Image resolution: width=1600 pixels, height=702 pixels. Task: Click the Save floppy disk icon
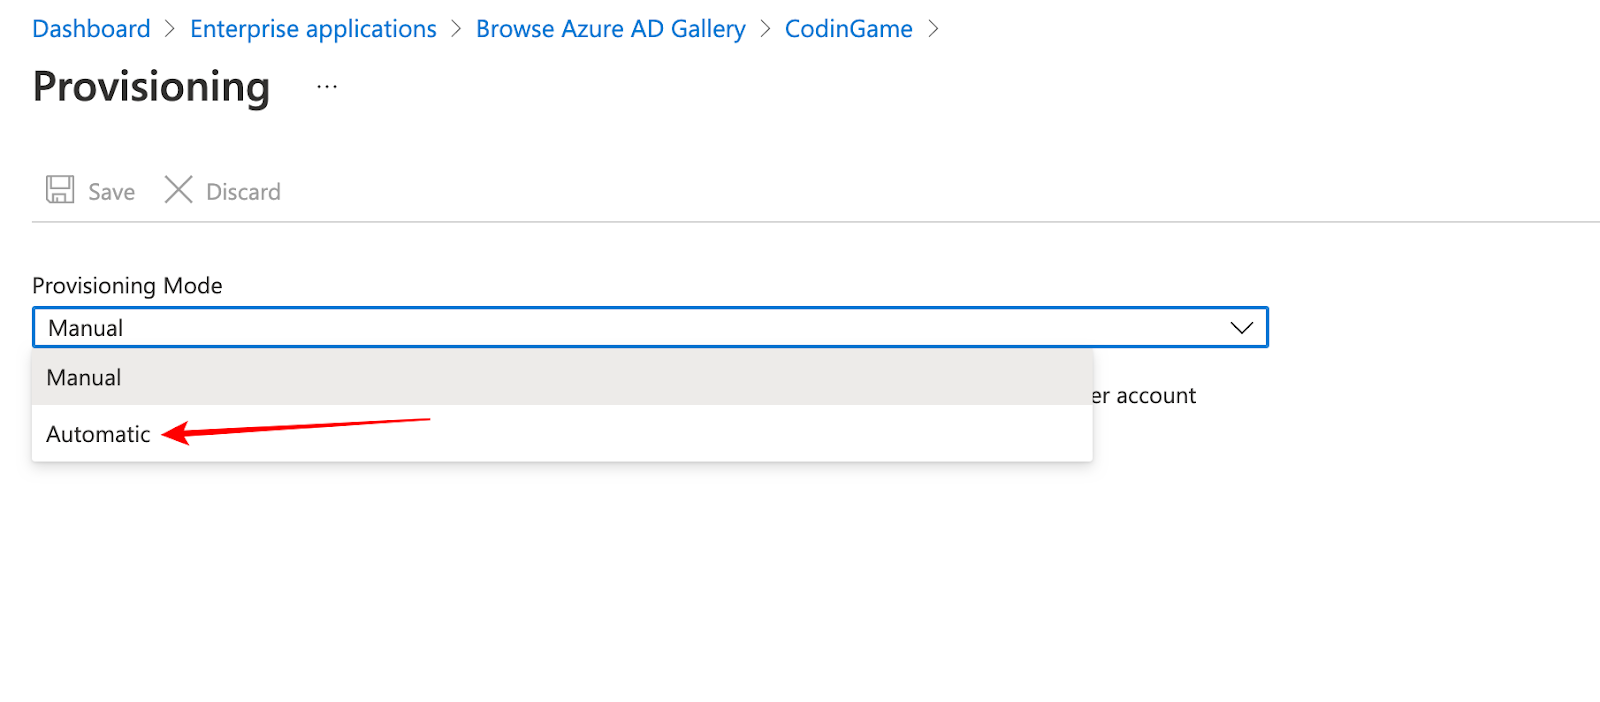point(60,190)
